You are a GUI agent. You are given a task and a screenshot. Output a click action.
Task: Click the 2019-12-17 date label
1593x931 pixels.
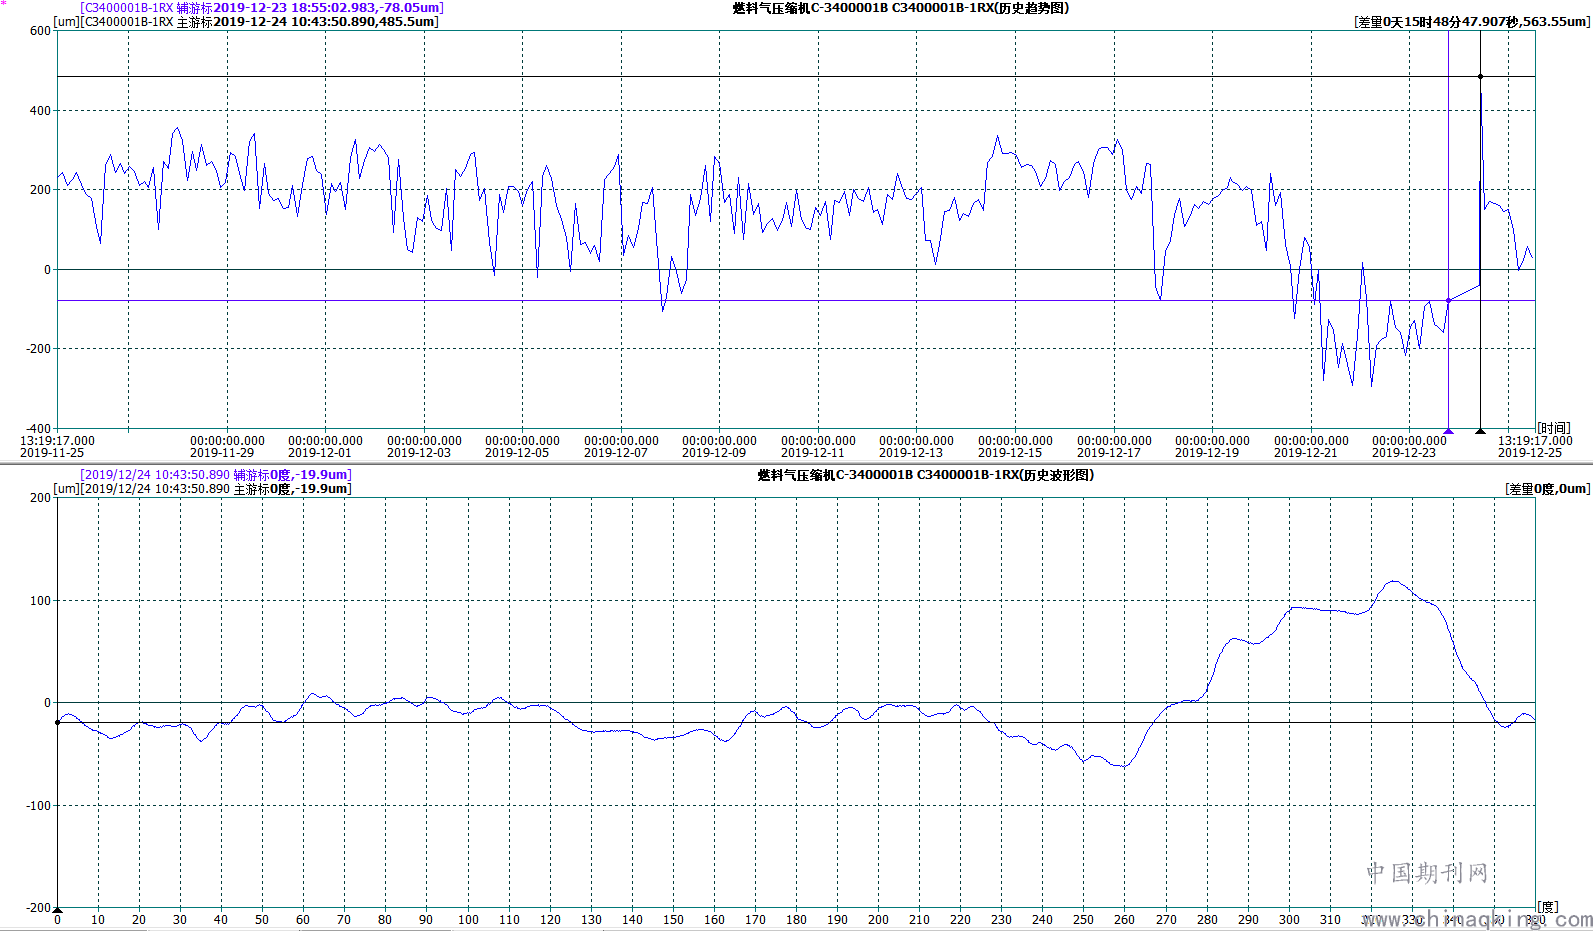point(1109,453)
